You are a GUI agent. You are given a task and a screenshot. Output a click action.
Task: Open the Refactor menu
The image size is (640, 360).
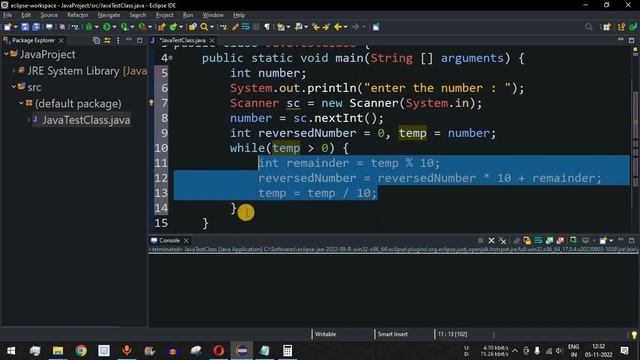pyautogui.click(x=78, y=15)
